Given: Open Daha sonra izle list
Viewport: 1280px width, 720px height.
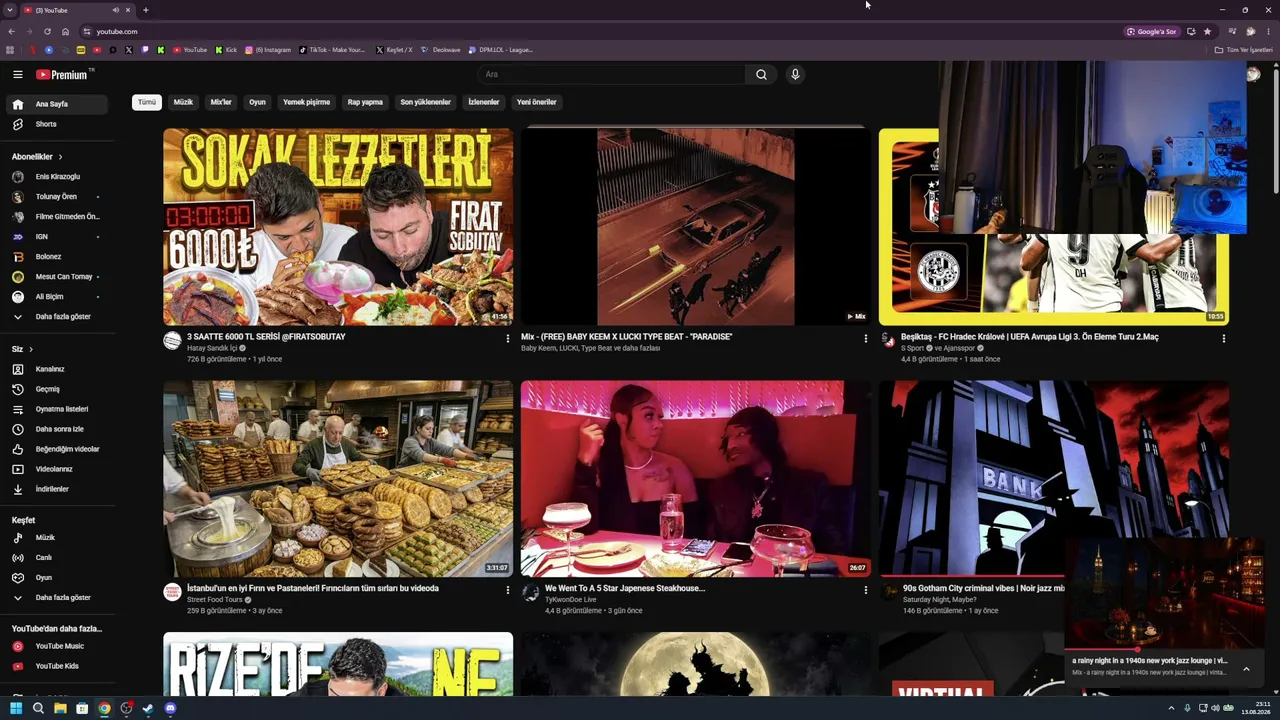Looking at the screenshot, I should pyautogui.click(x=56, y=429).
